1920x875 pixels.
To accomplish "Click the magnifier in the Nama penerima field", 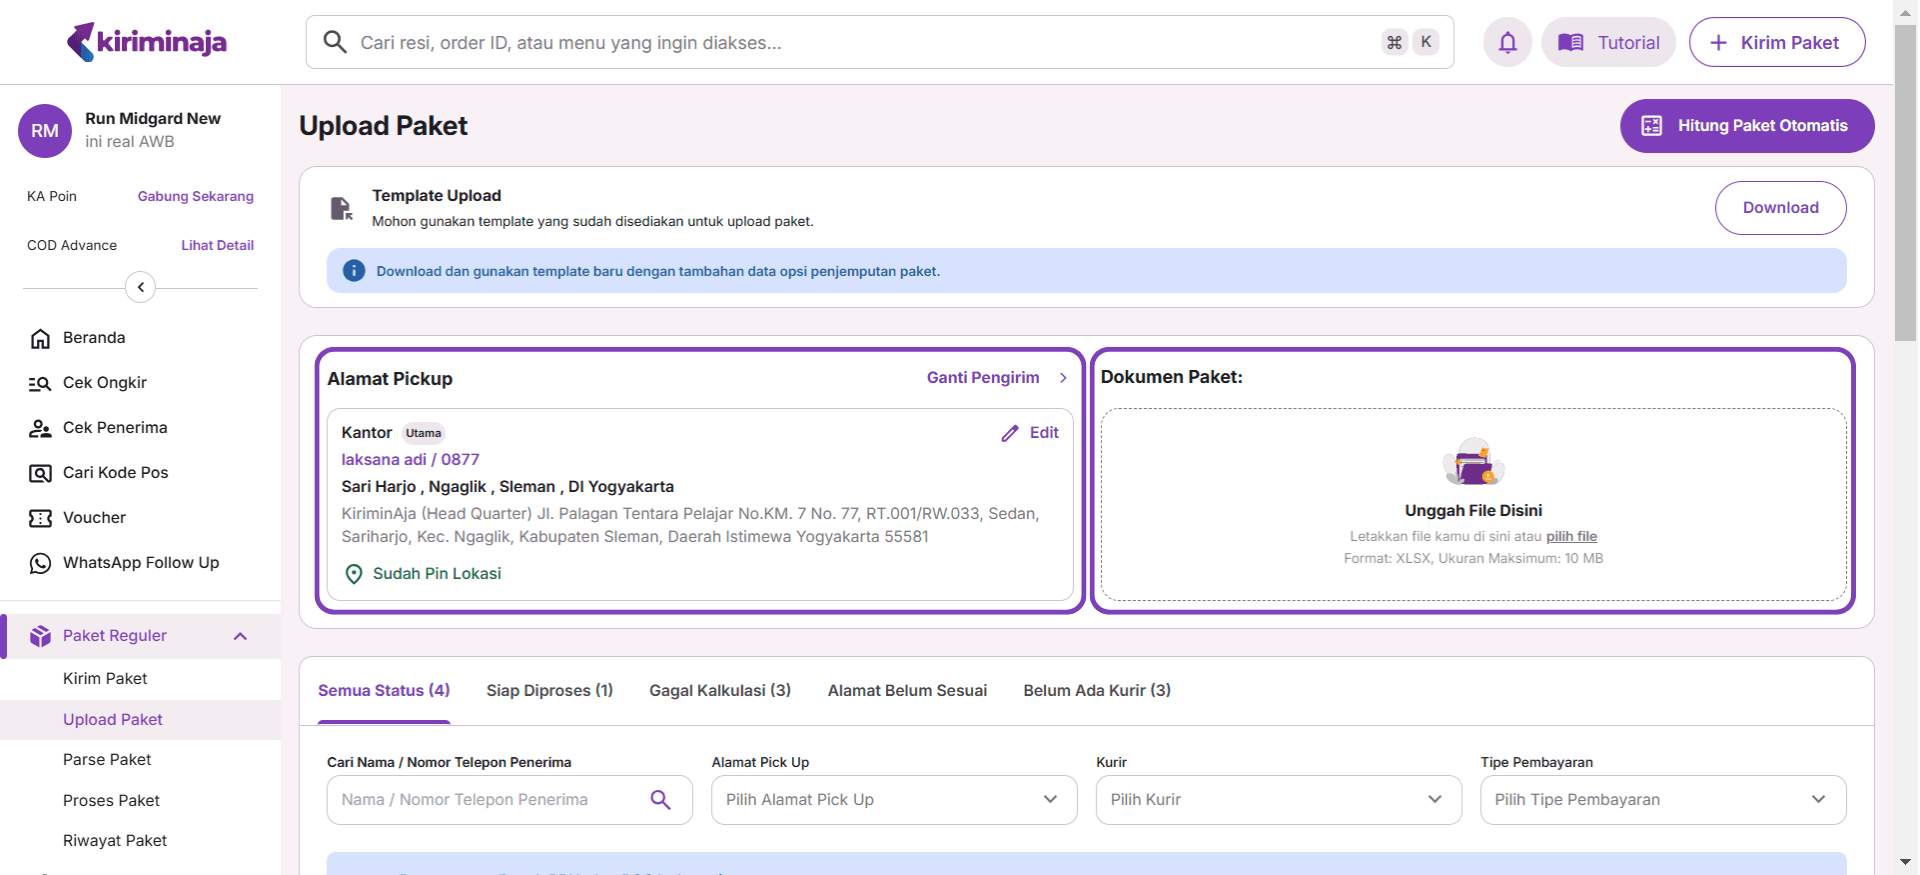I will [660, 800].
